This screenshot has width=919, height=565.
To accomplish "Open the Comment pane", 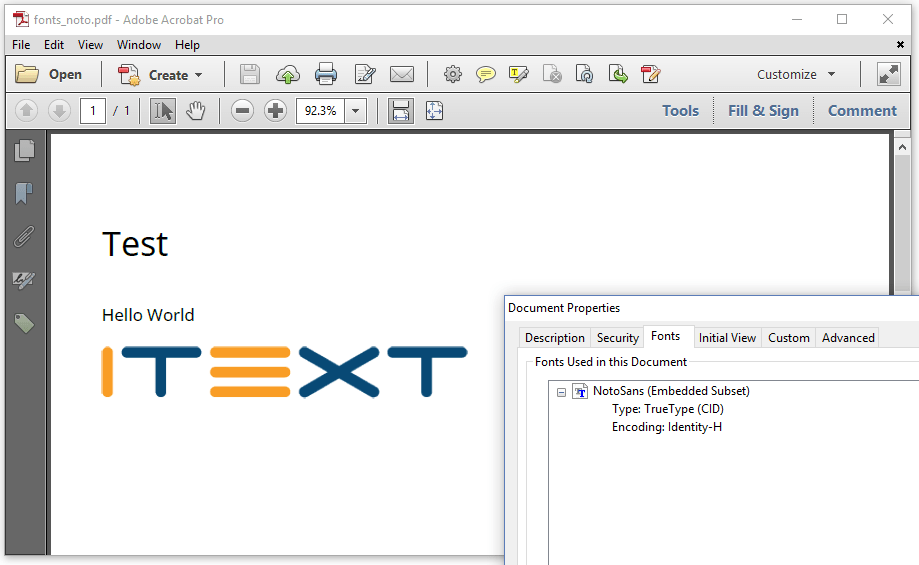I will (x=862, y=111).
